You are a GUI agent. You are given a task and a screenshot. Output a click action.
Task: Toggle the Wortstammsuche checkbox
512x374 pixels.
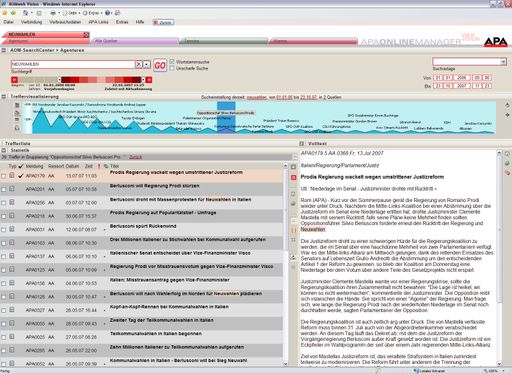pos(172,62)
